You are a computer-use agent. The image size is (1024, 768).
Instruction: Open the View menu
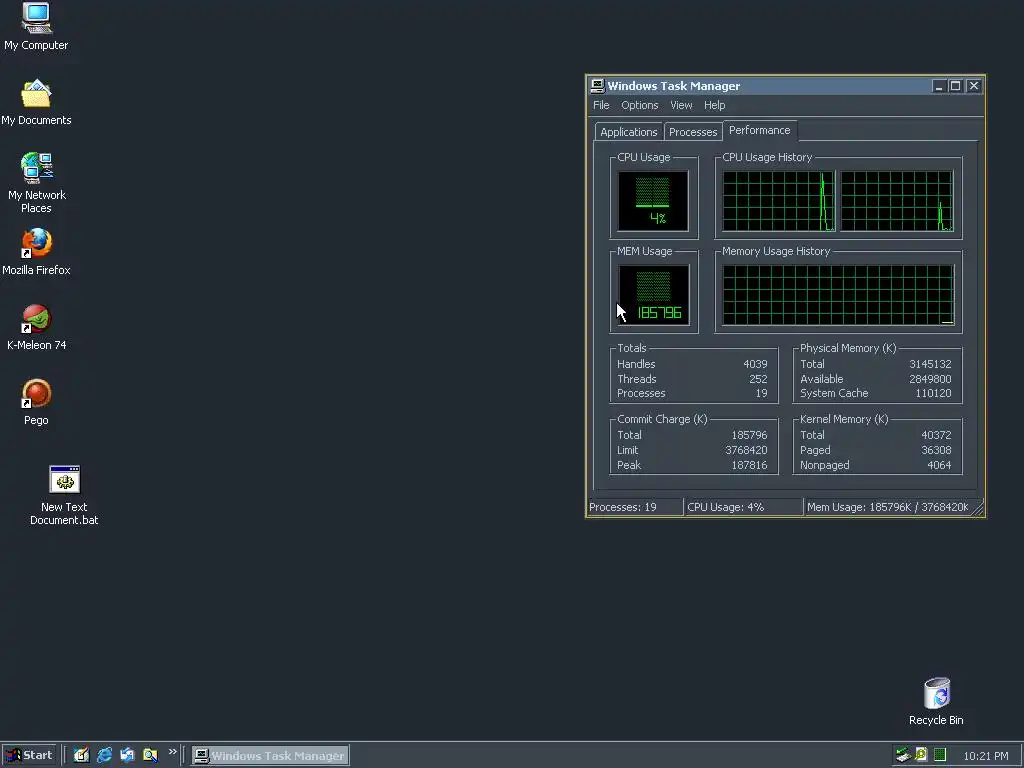pyautogui.click(x=680, y=105)
